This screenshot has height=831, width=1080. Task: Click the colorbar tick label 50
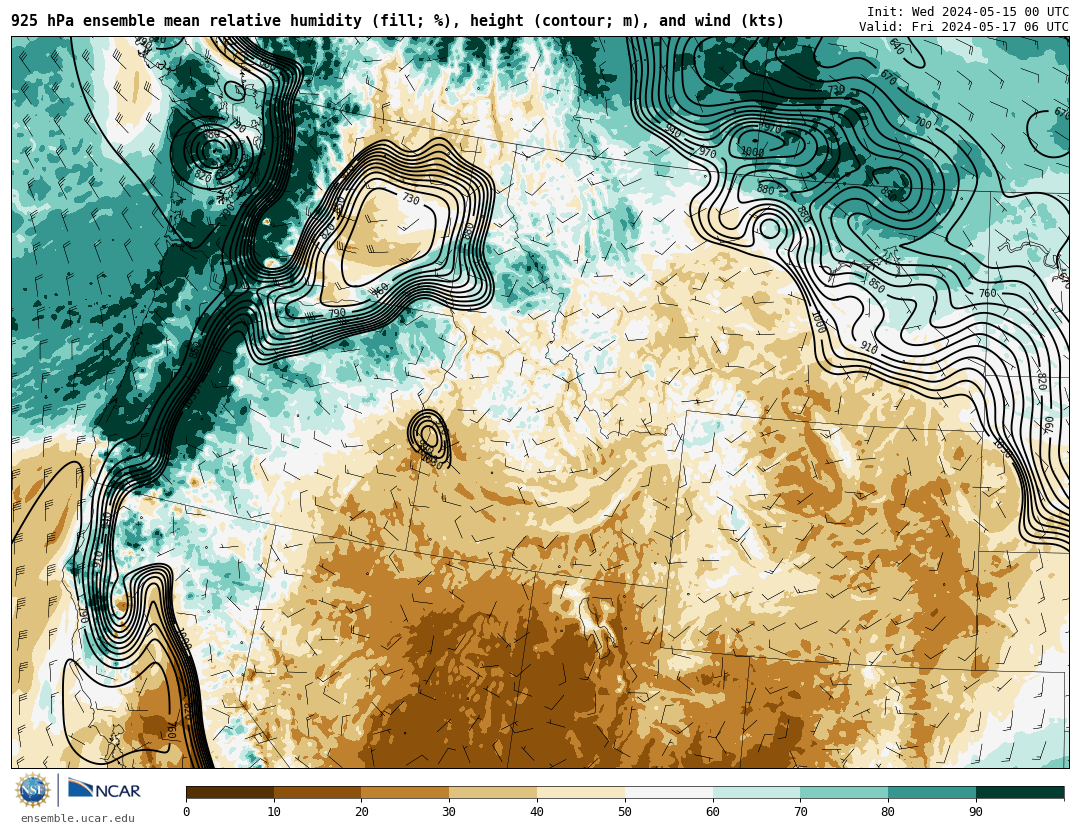coord(625,812)
